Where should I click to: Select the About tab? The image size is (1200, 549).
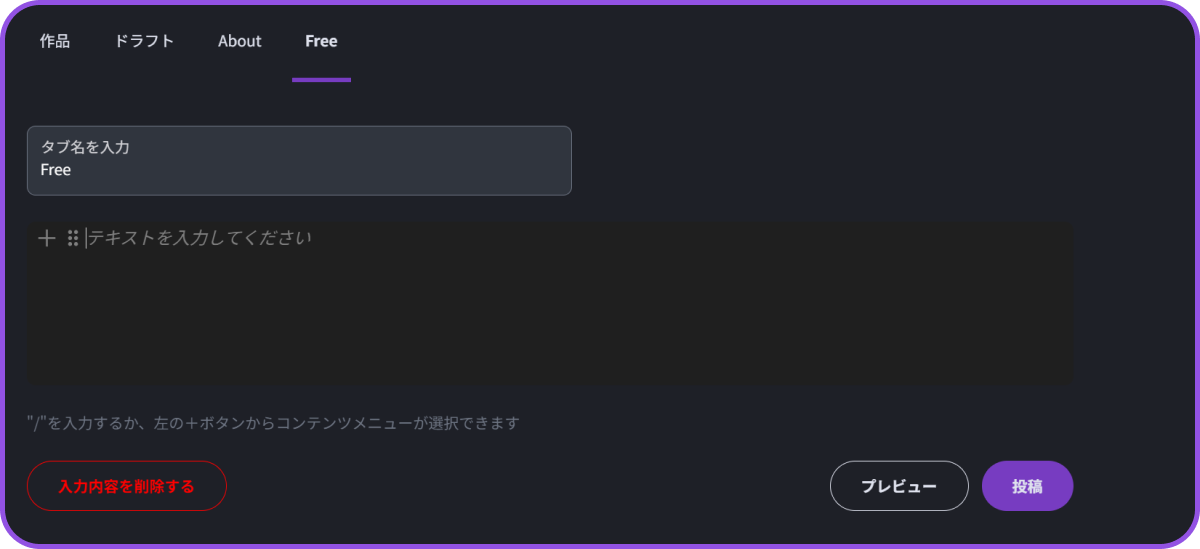[240, 41]
